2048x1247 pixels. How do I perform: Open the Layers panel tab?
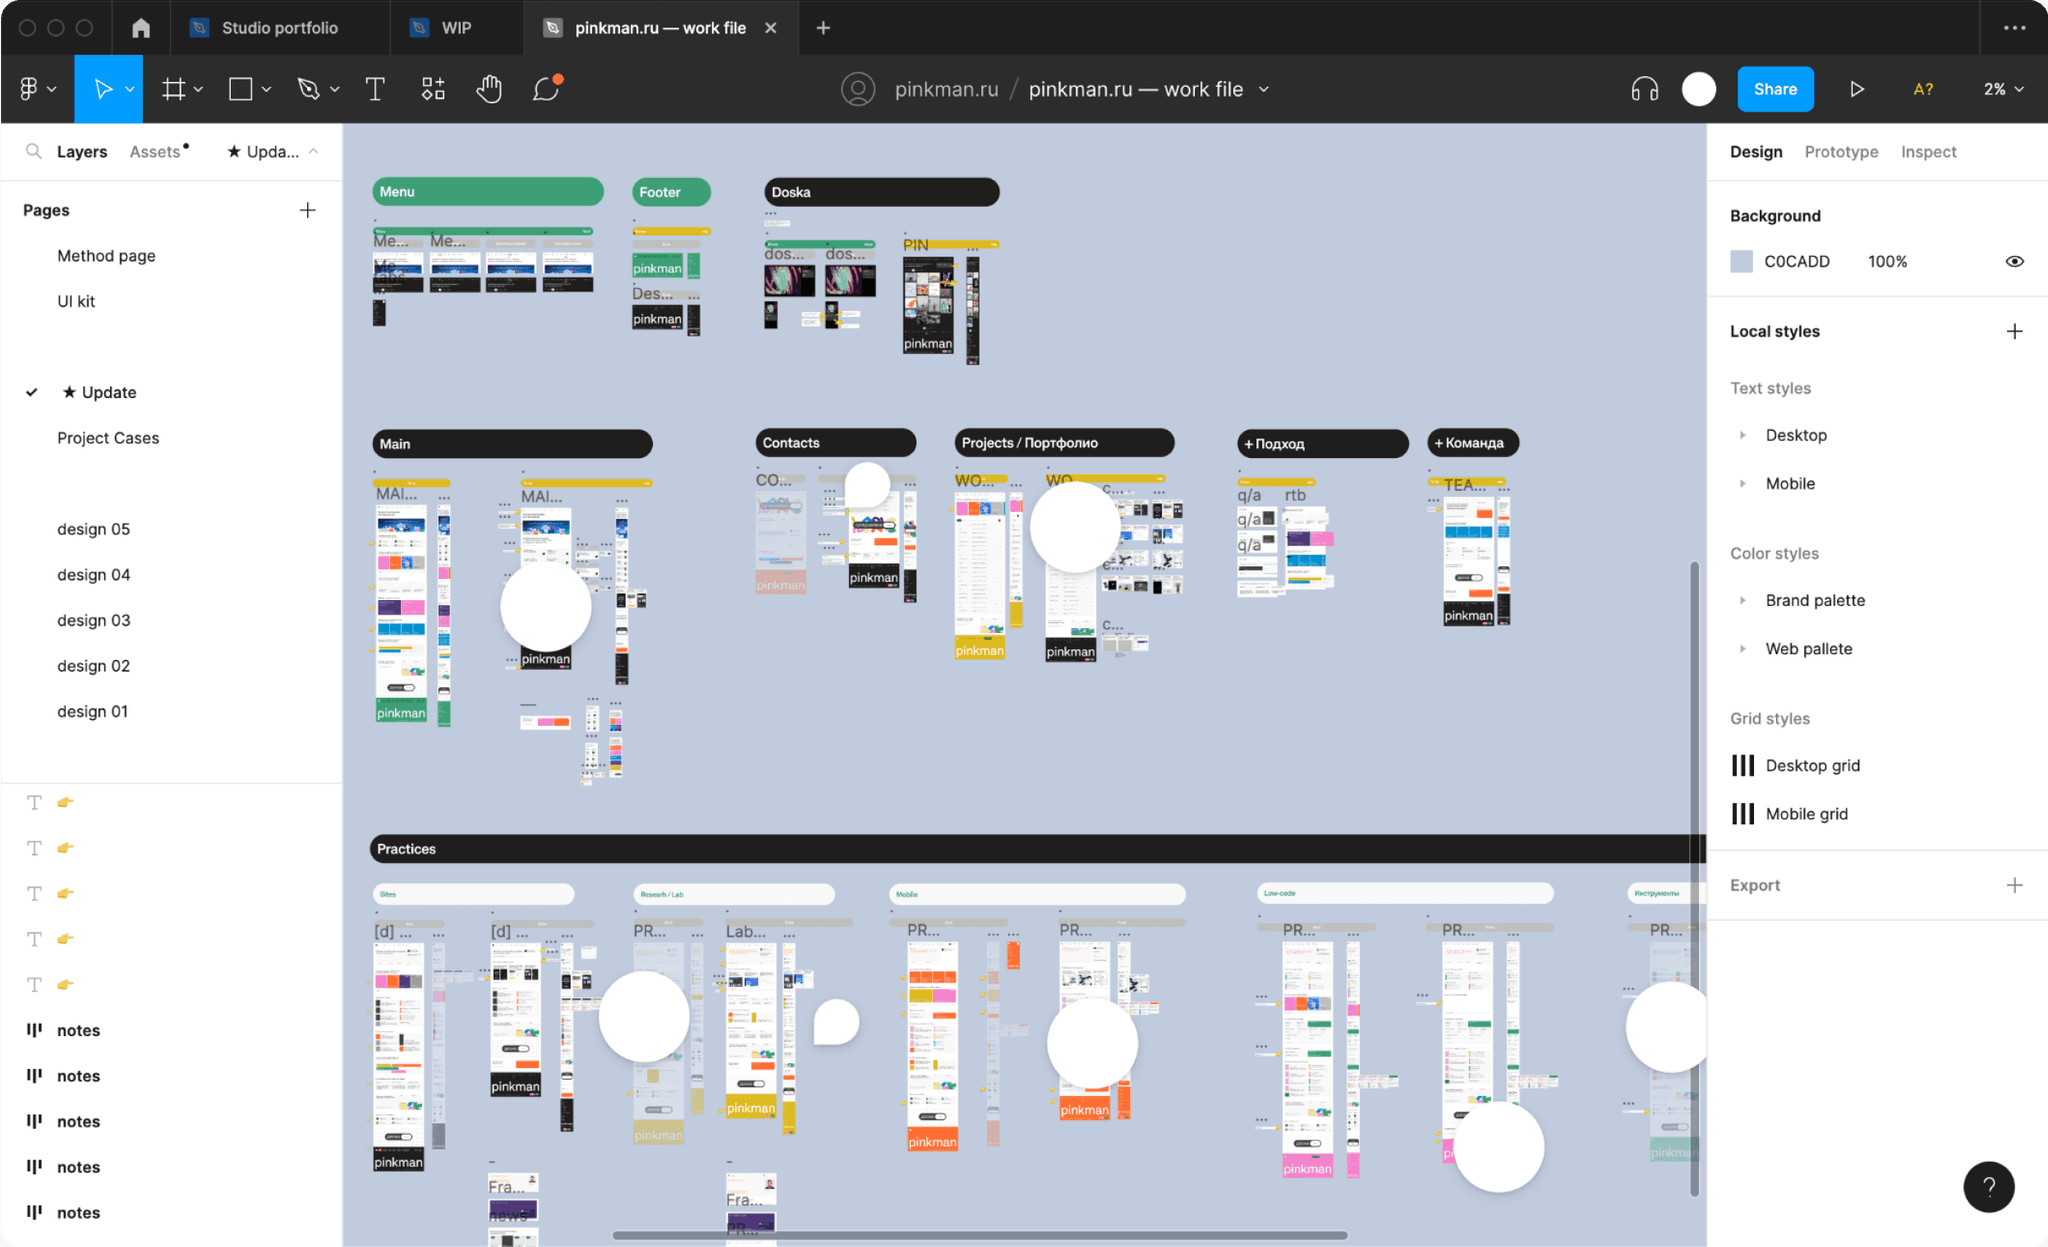tap(82, 151)
